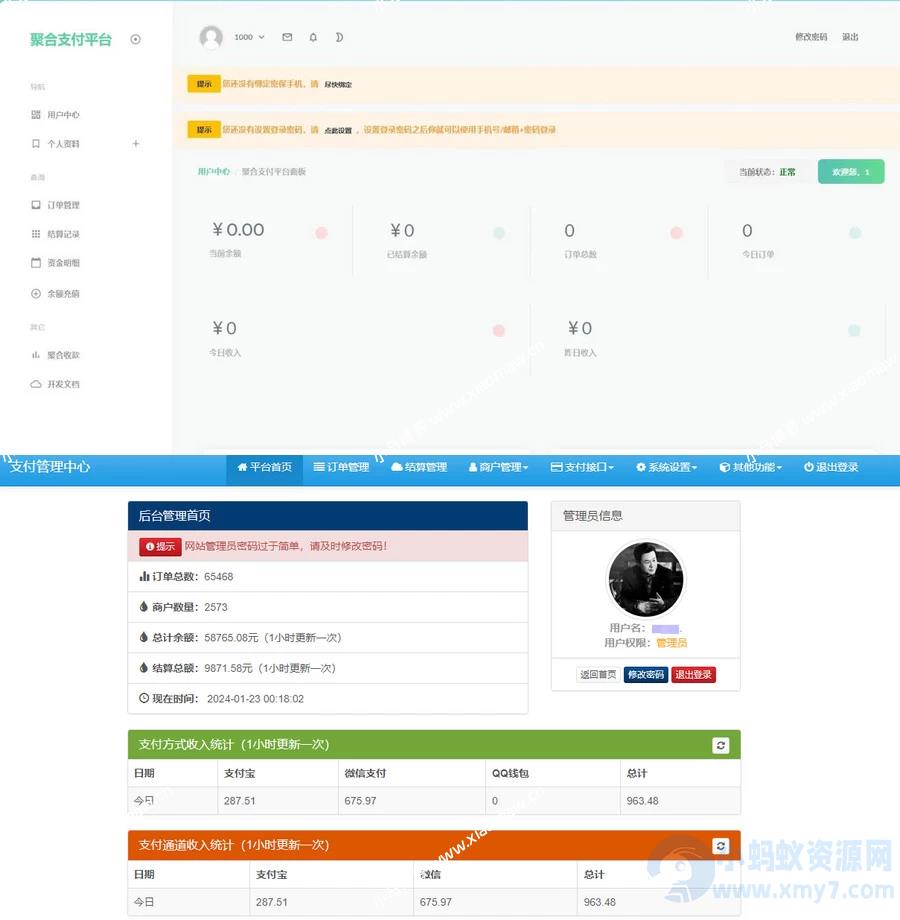Expand 系统设置 dropdown in admin navbar
The height and width of the screenshot is (920, 900).
click(666, 467)
